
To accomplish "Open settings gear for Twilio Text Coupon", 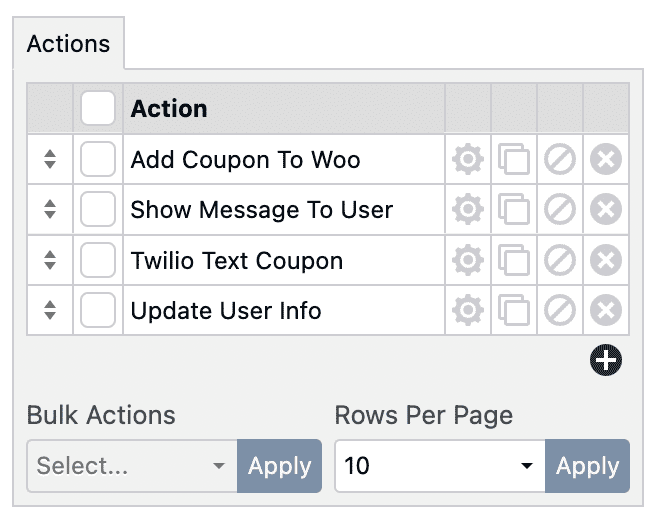I will [x=468, y=261].
